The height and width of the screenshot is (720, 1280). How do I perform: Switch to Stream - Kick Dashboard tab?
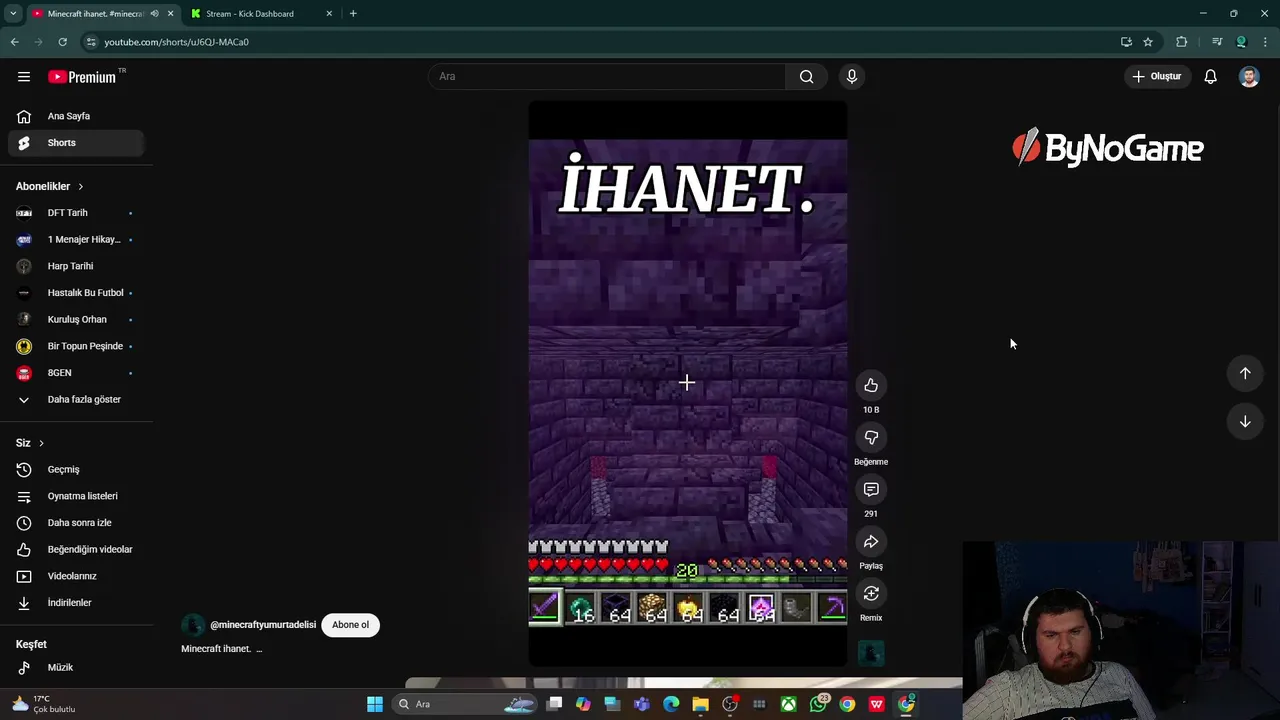250,14
